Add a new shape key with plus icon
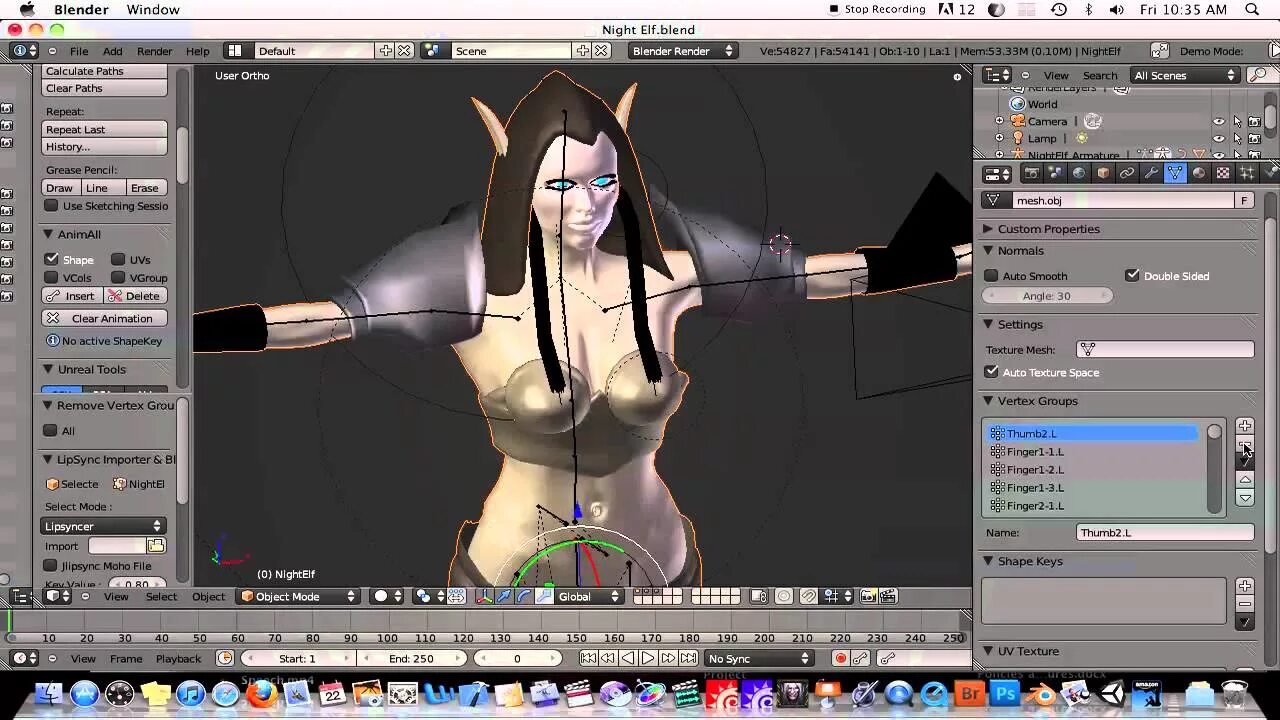The width and height of the screenshot is (1280, 720). tap(1245, 586)
